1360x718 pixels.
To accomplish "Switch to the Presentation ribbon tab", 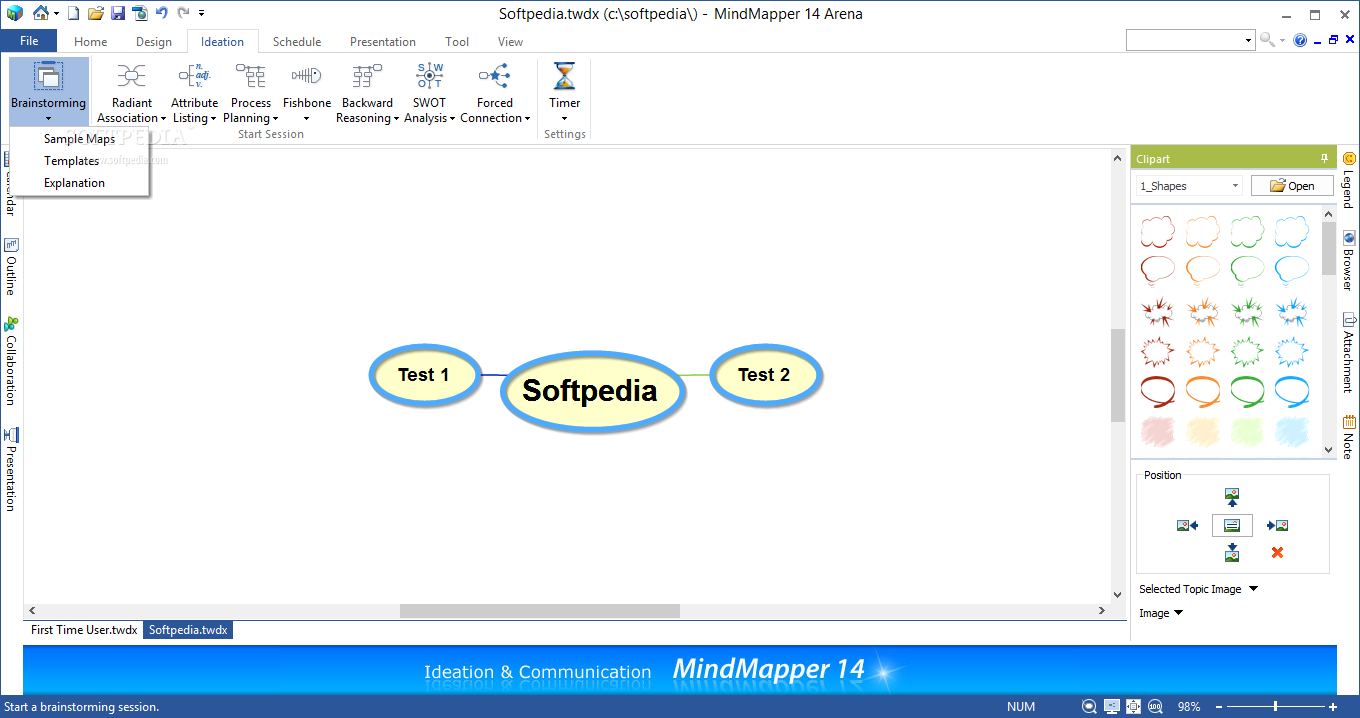I will [x=383, y=42].
